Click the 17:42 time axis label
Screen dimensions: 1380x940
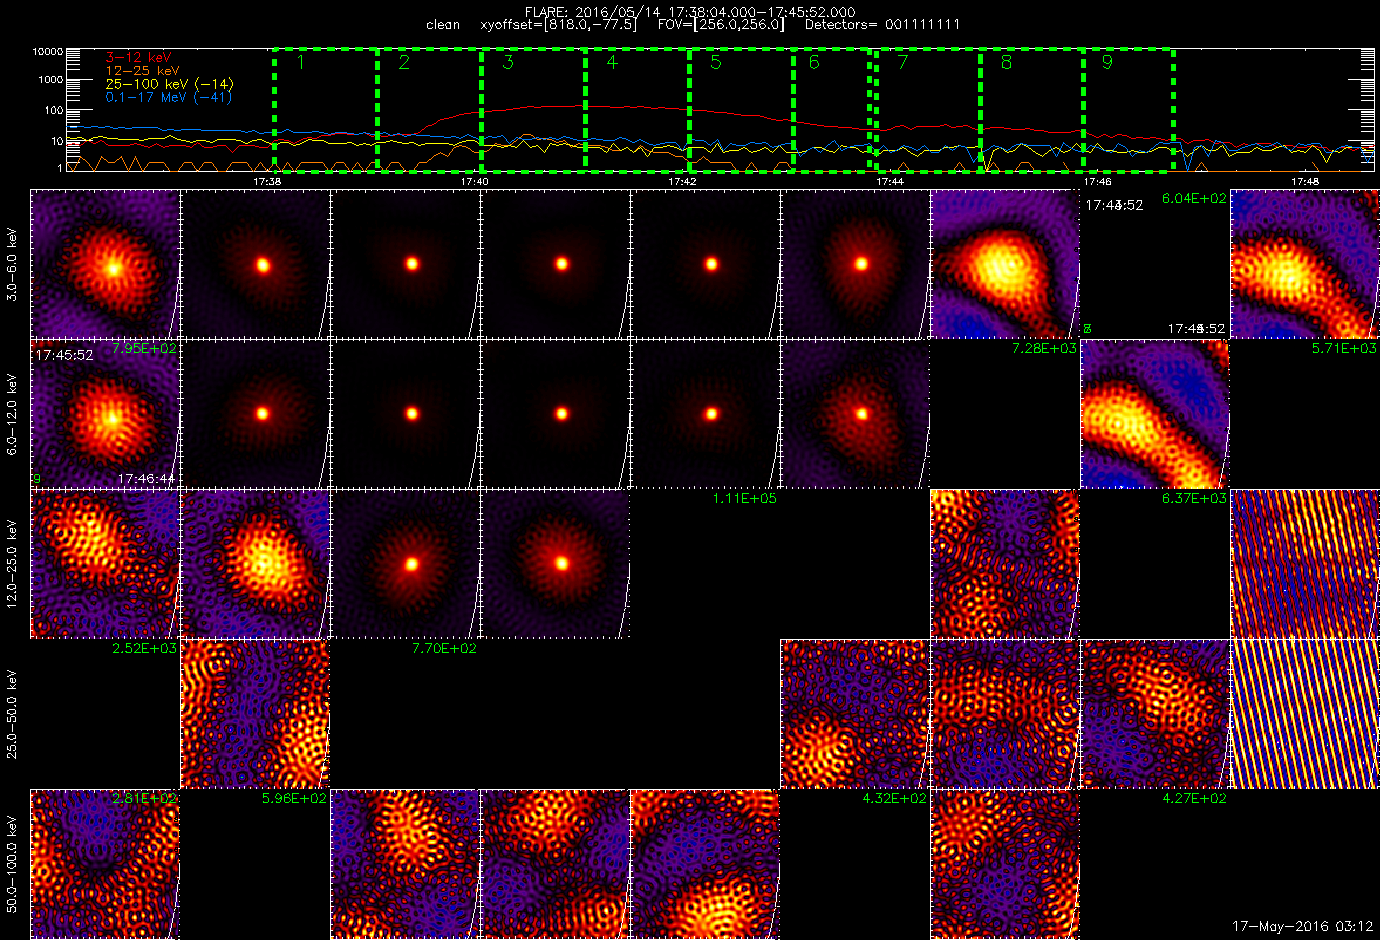pyautogui.click(x=682, y=182)
